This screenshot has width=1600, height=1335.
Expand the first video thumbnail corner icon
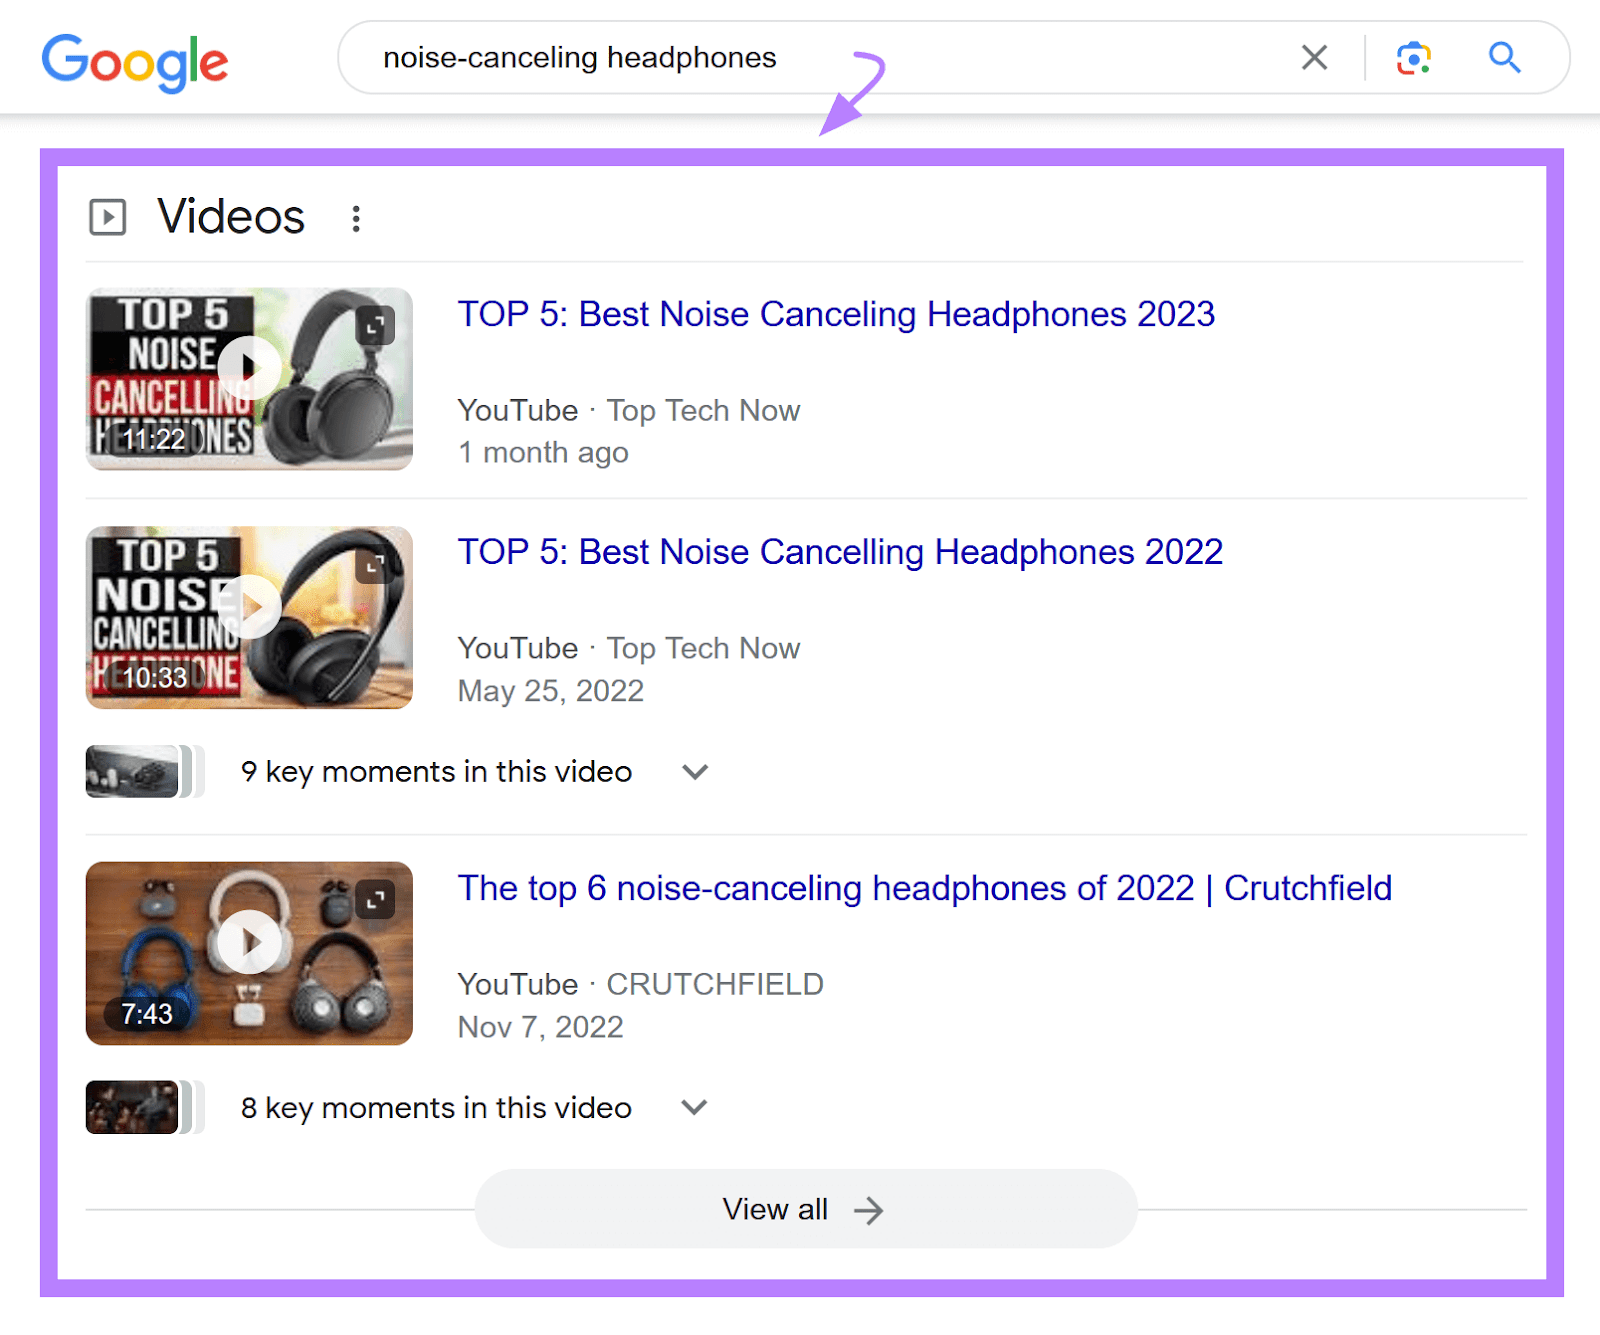tap(376, 325)
